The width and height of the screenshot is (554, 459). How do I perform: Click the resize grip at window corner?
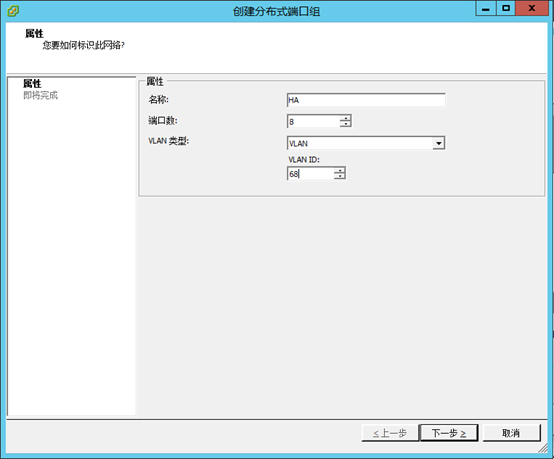coord(542,448)
